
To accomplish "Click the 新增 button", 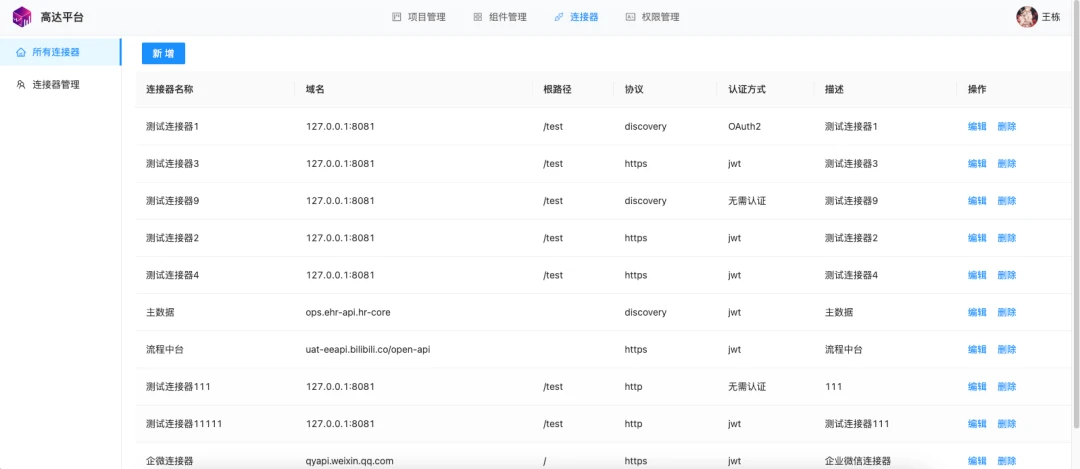I will coord(163,53).
